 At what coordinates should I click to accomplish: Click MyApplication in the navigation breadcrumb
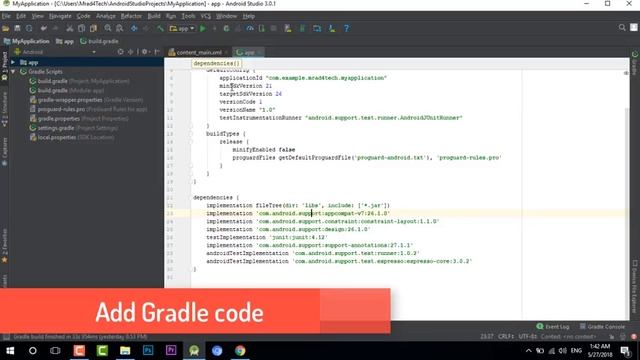click(x=27, y=41)
